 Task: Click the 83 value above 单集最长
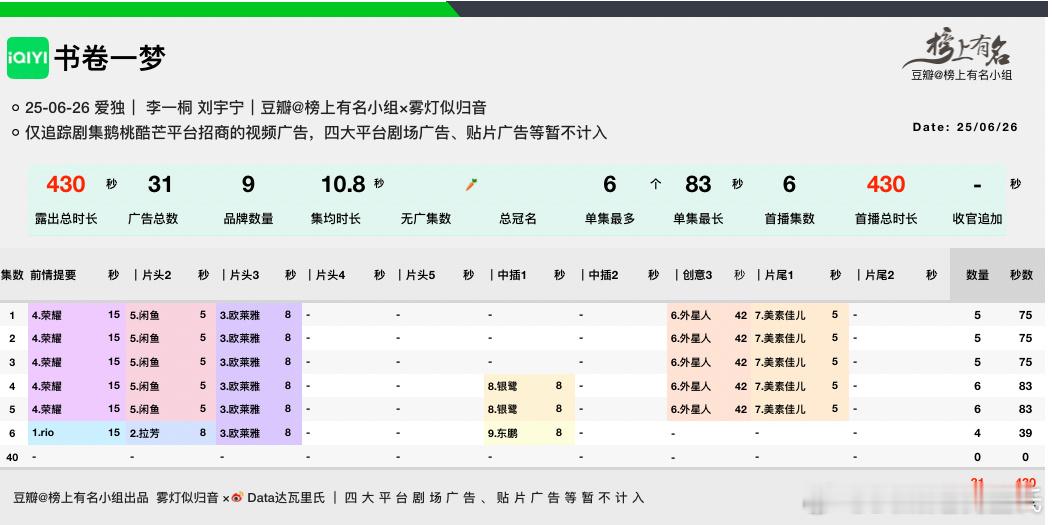(698, 184)
